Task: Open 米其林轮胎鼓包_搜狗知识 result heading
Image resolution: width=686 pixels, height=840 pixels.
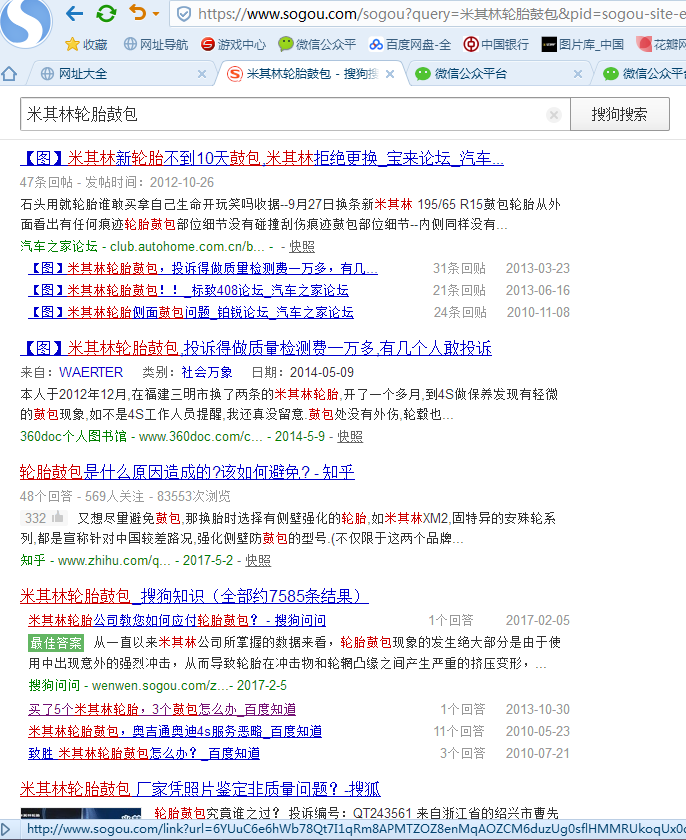Action: [x=194, y=596]
